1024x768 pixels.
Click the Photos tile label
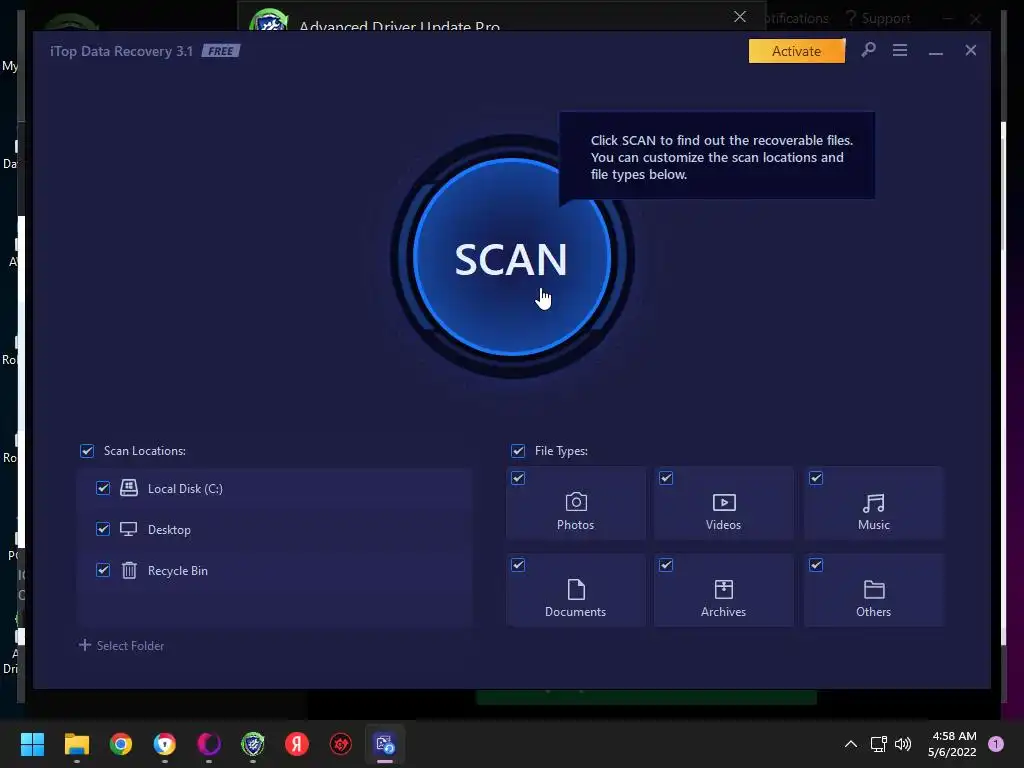point(575,525)
